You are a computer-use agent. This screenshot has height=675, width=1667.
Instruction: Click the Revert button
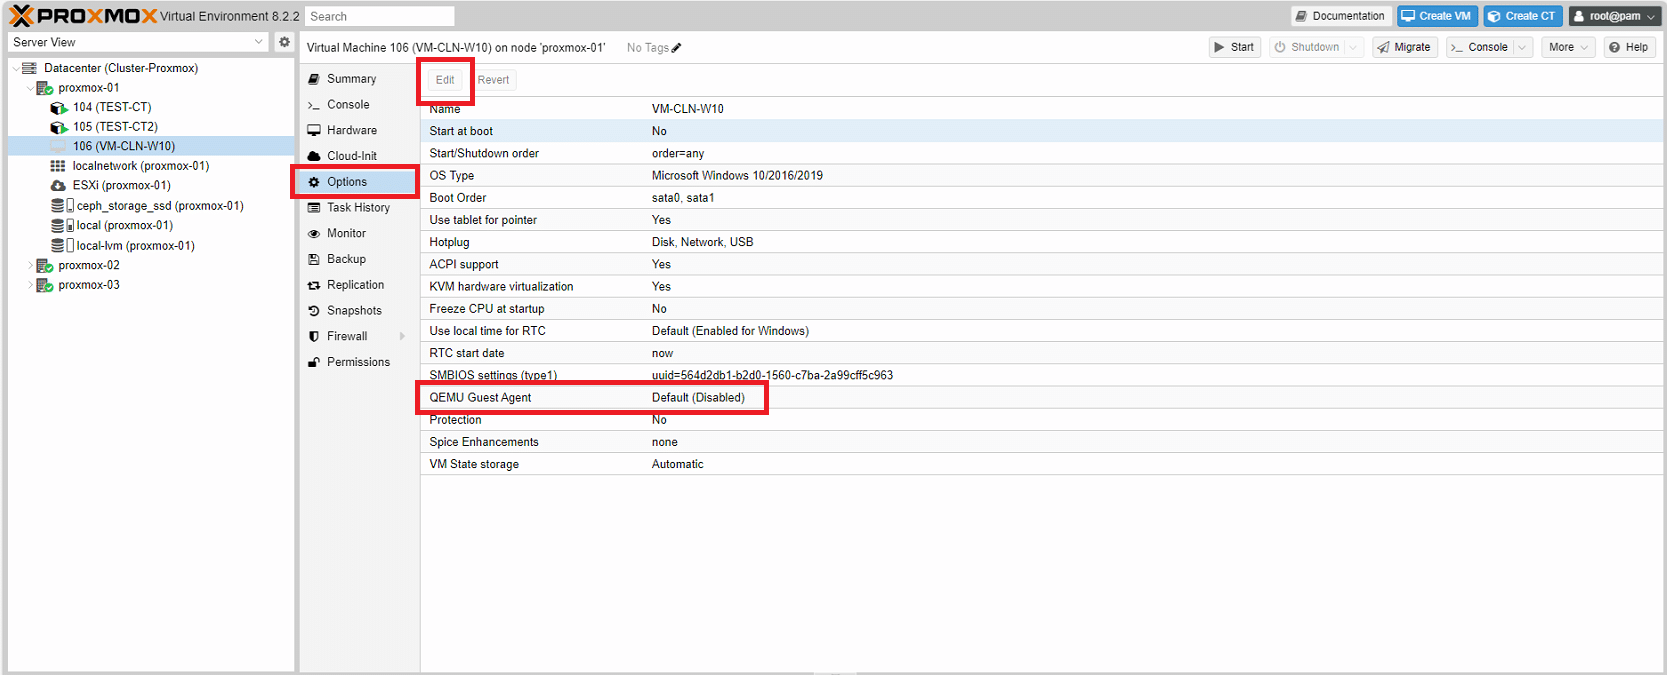pos(493,80)
